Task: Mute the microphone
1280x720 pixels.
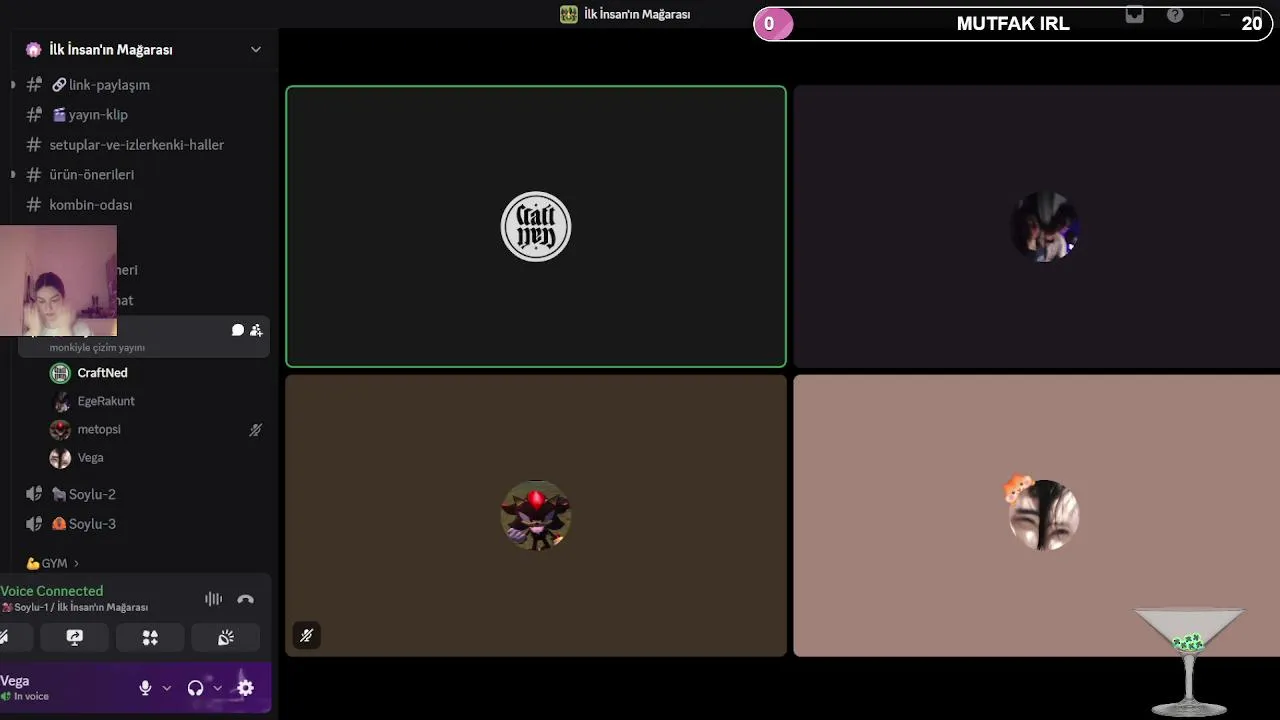Action: click(x=145, y=688)
